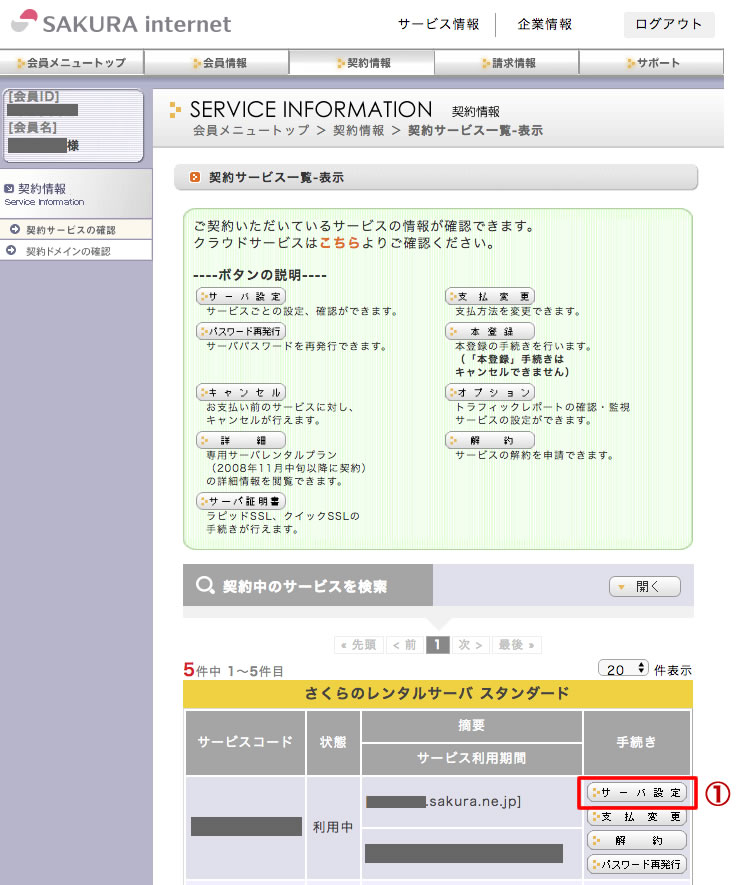Switch to the 会員情報 tab

[x=218, y=63]
